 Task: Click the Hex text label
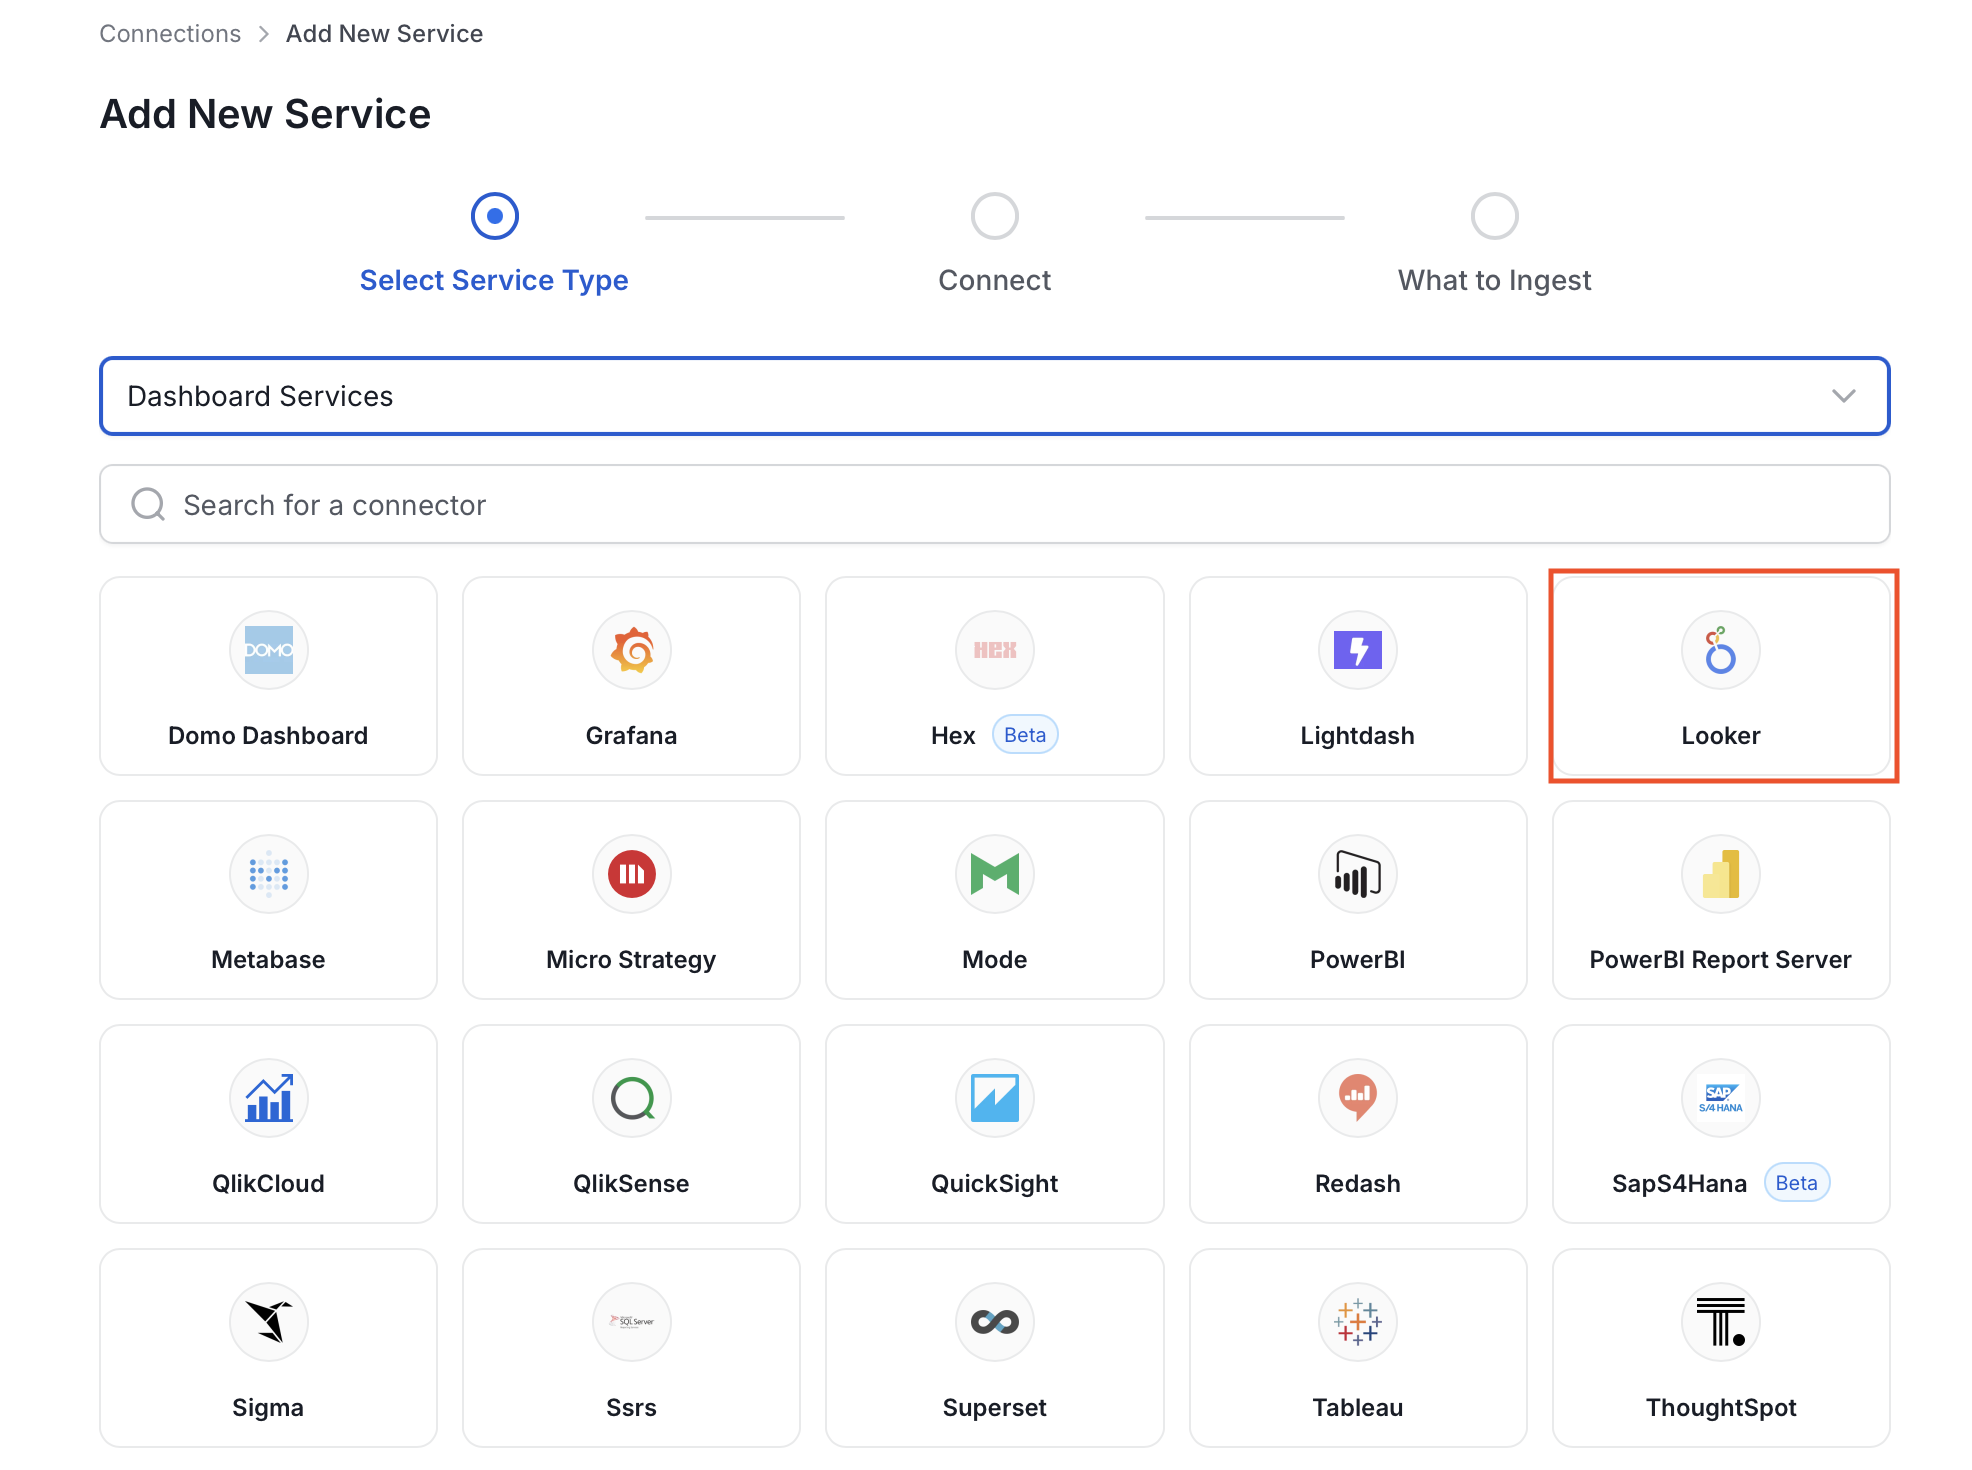952,736
